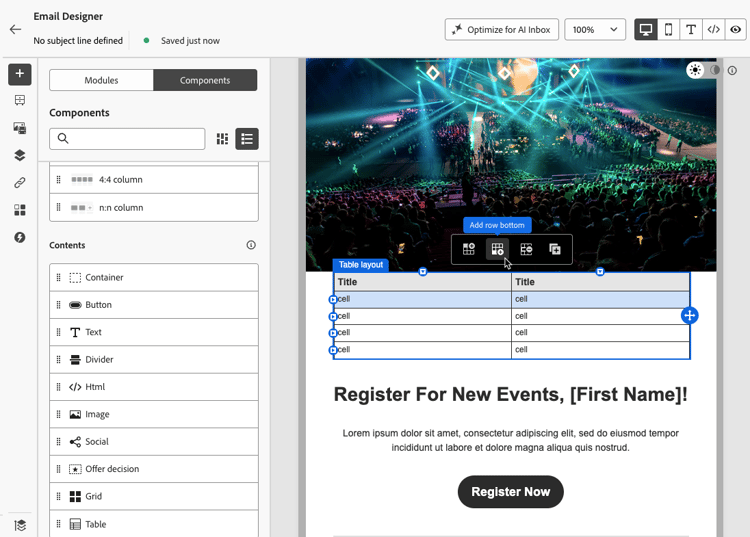Select the Html component
The image size is (750, 537).
[x=154, y=386]
